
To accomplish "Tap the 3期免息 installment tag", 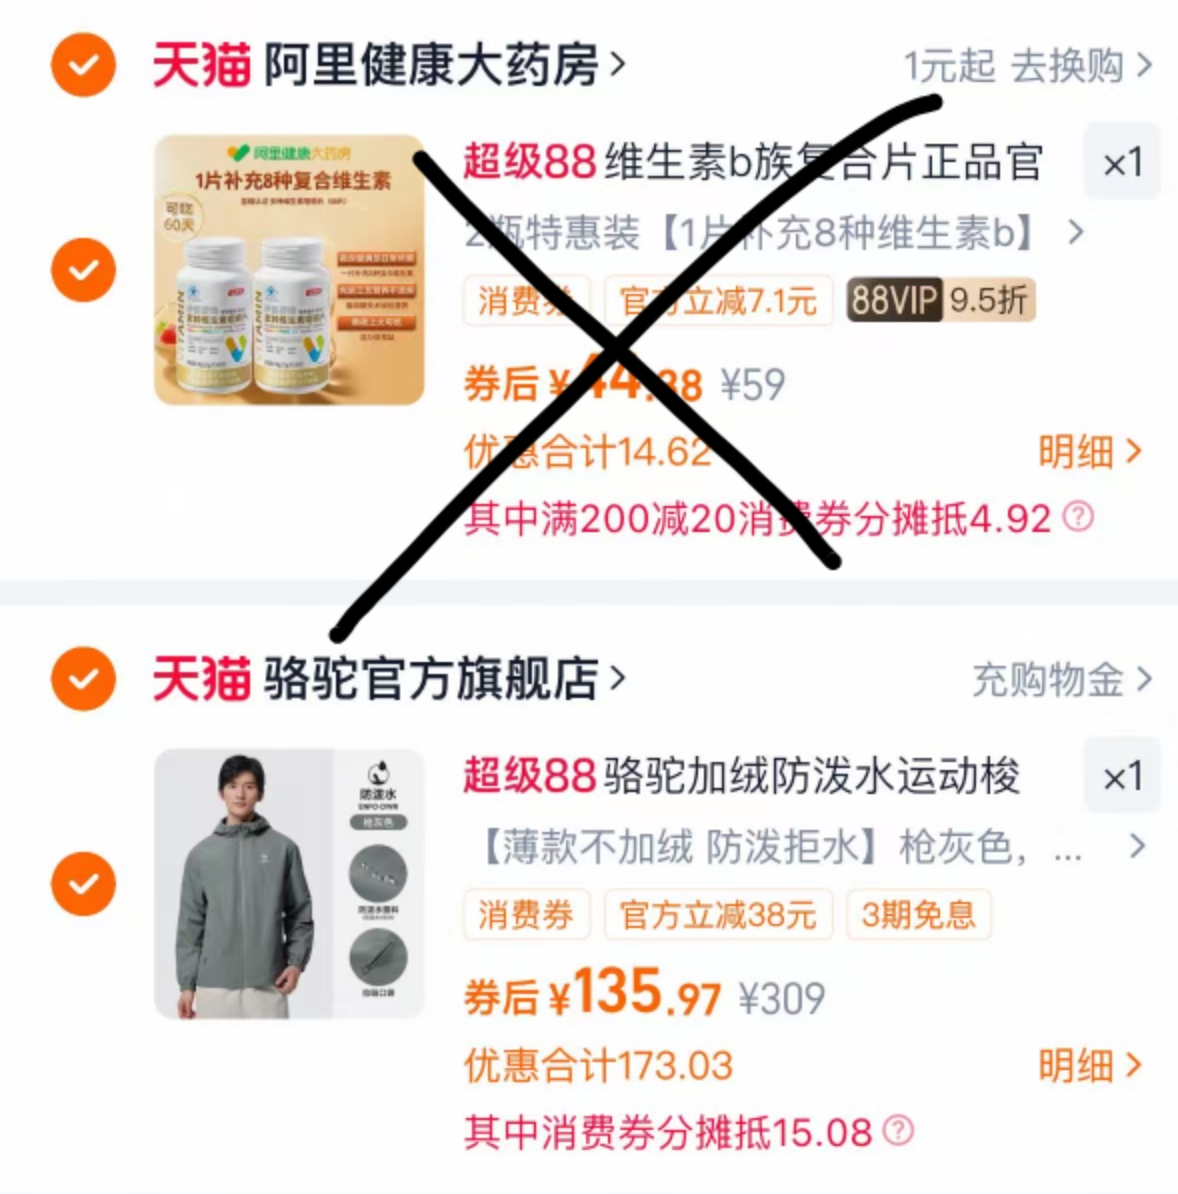I will pyautogui.click(x=918, y=914).
